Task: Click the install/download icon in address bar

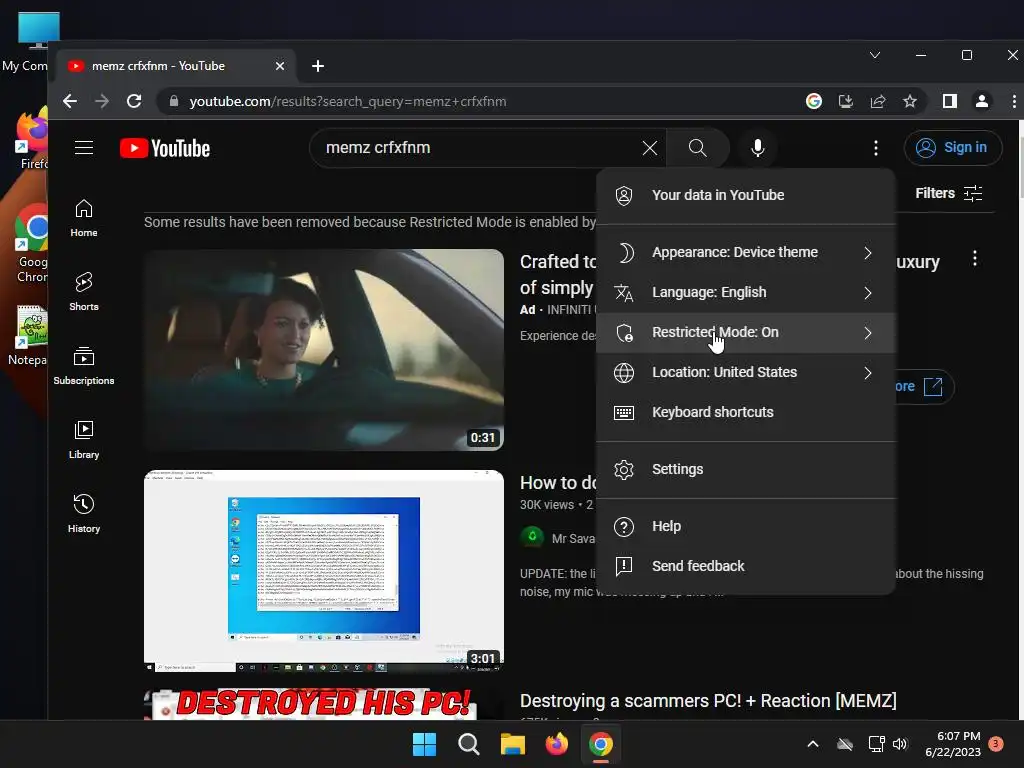Action: pyautogui.click(x=846, y=101)
